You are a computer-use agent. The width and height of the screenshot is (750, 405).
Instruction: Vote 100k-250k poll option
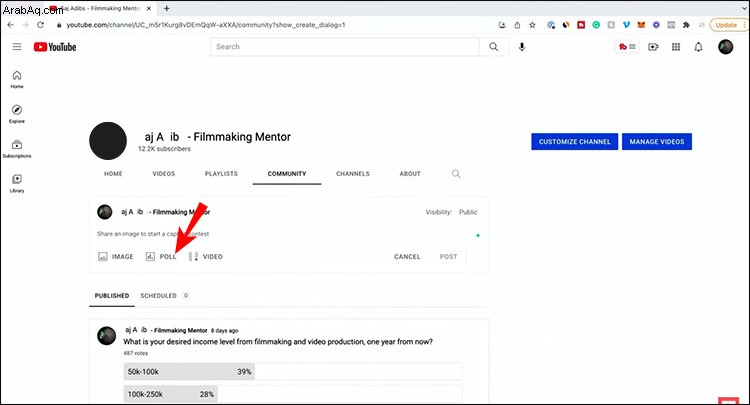click(x=293, y=394)
